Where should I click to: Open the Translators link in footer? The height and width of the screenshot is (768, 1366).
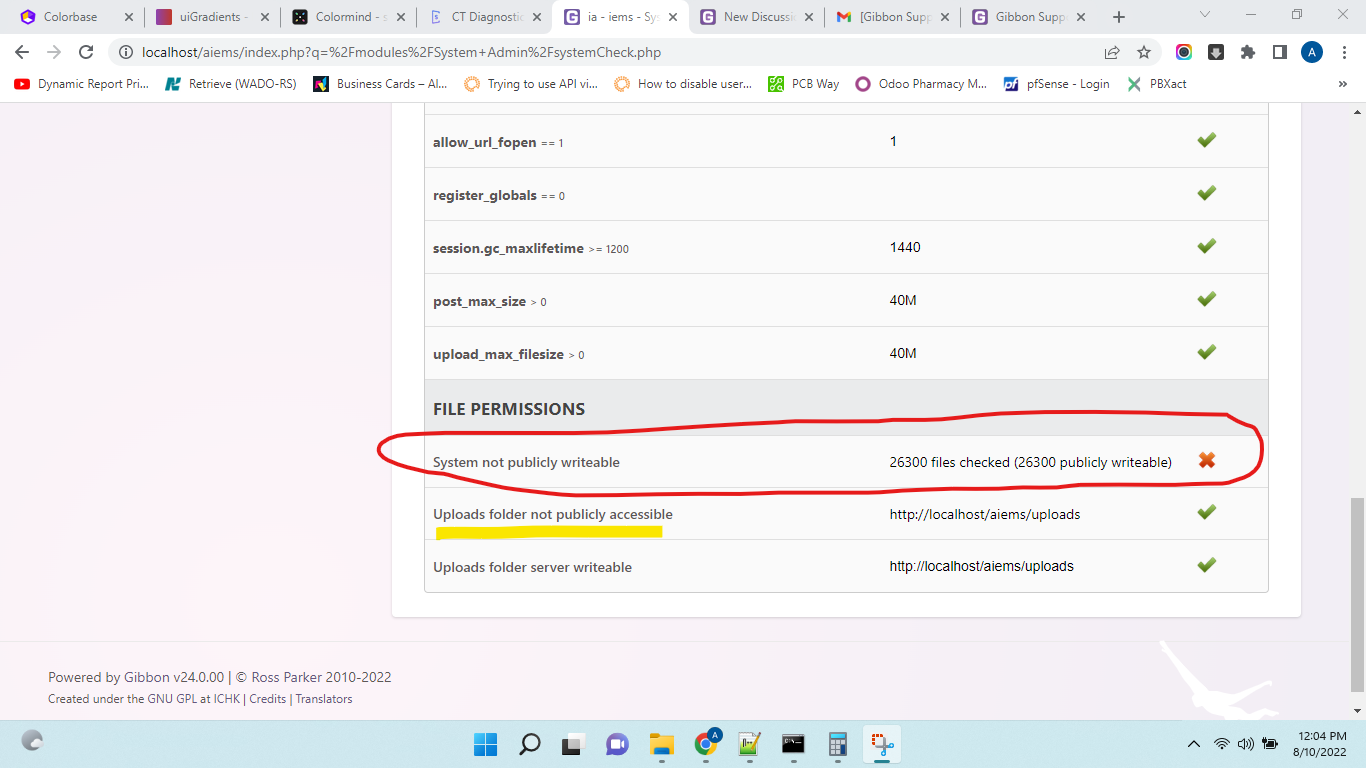[x=324, y=699]
